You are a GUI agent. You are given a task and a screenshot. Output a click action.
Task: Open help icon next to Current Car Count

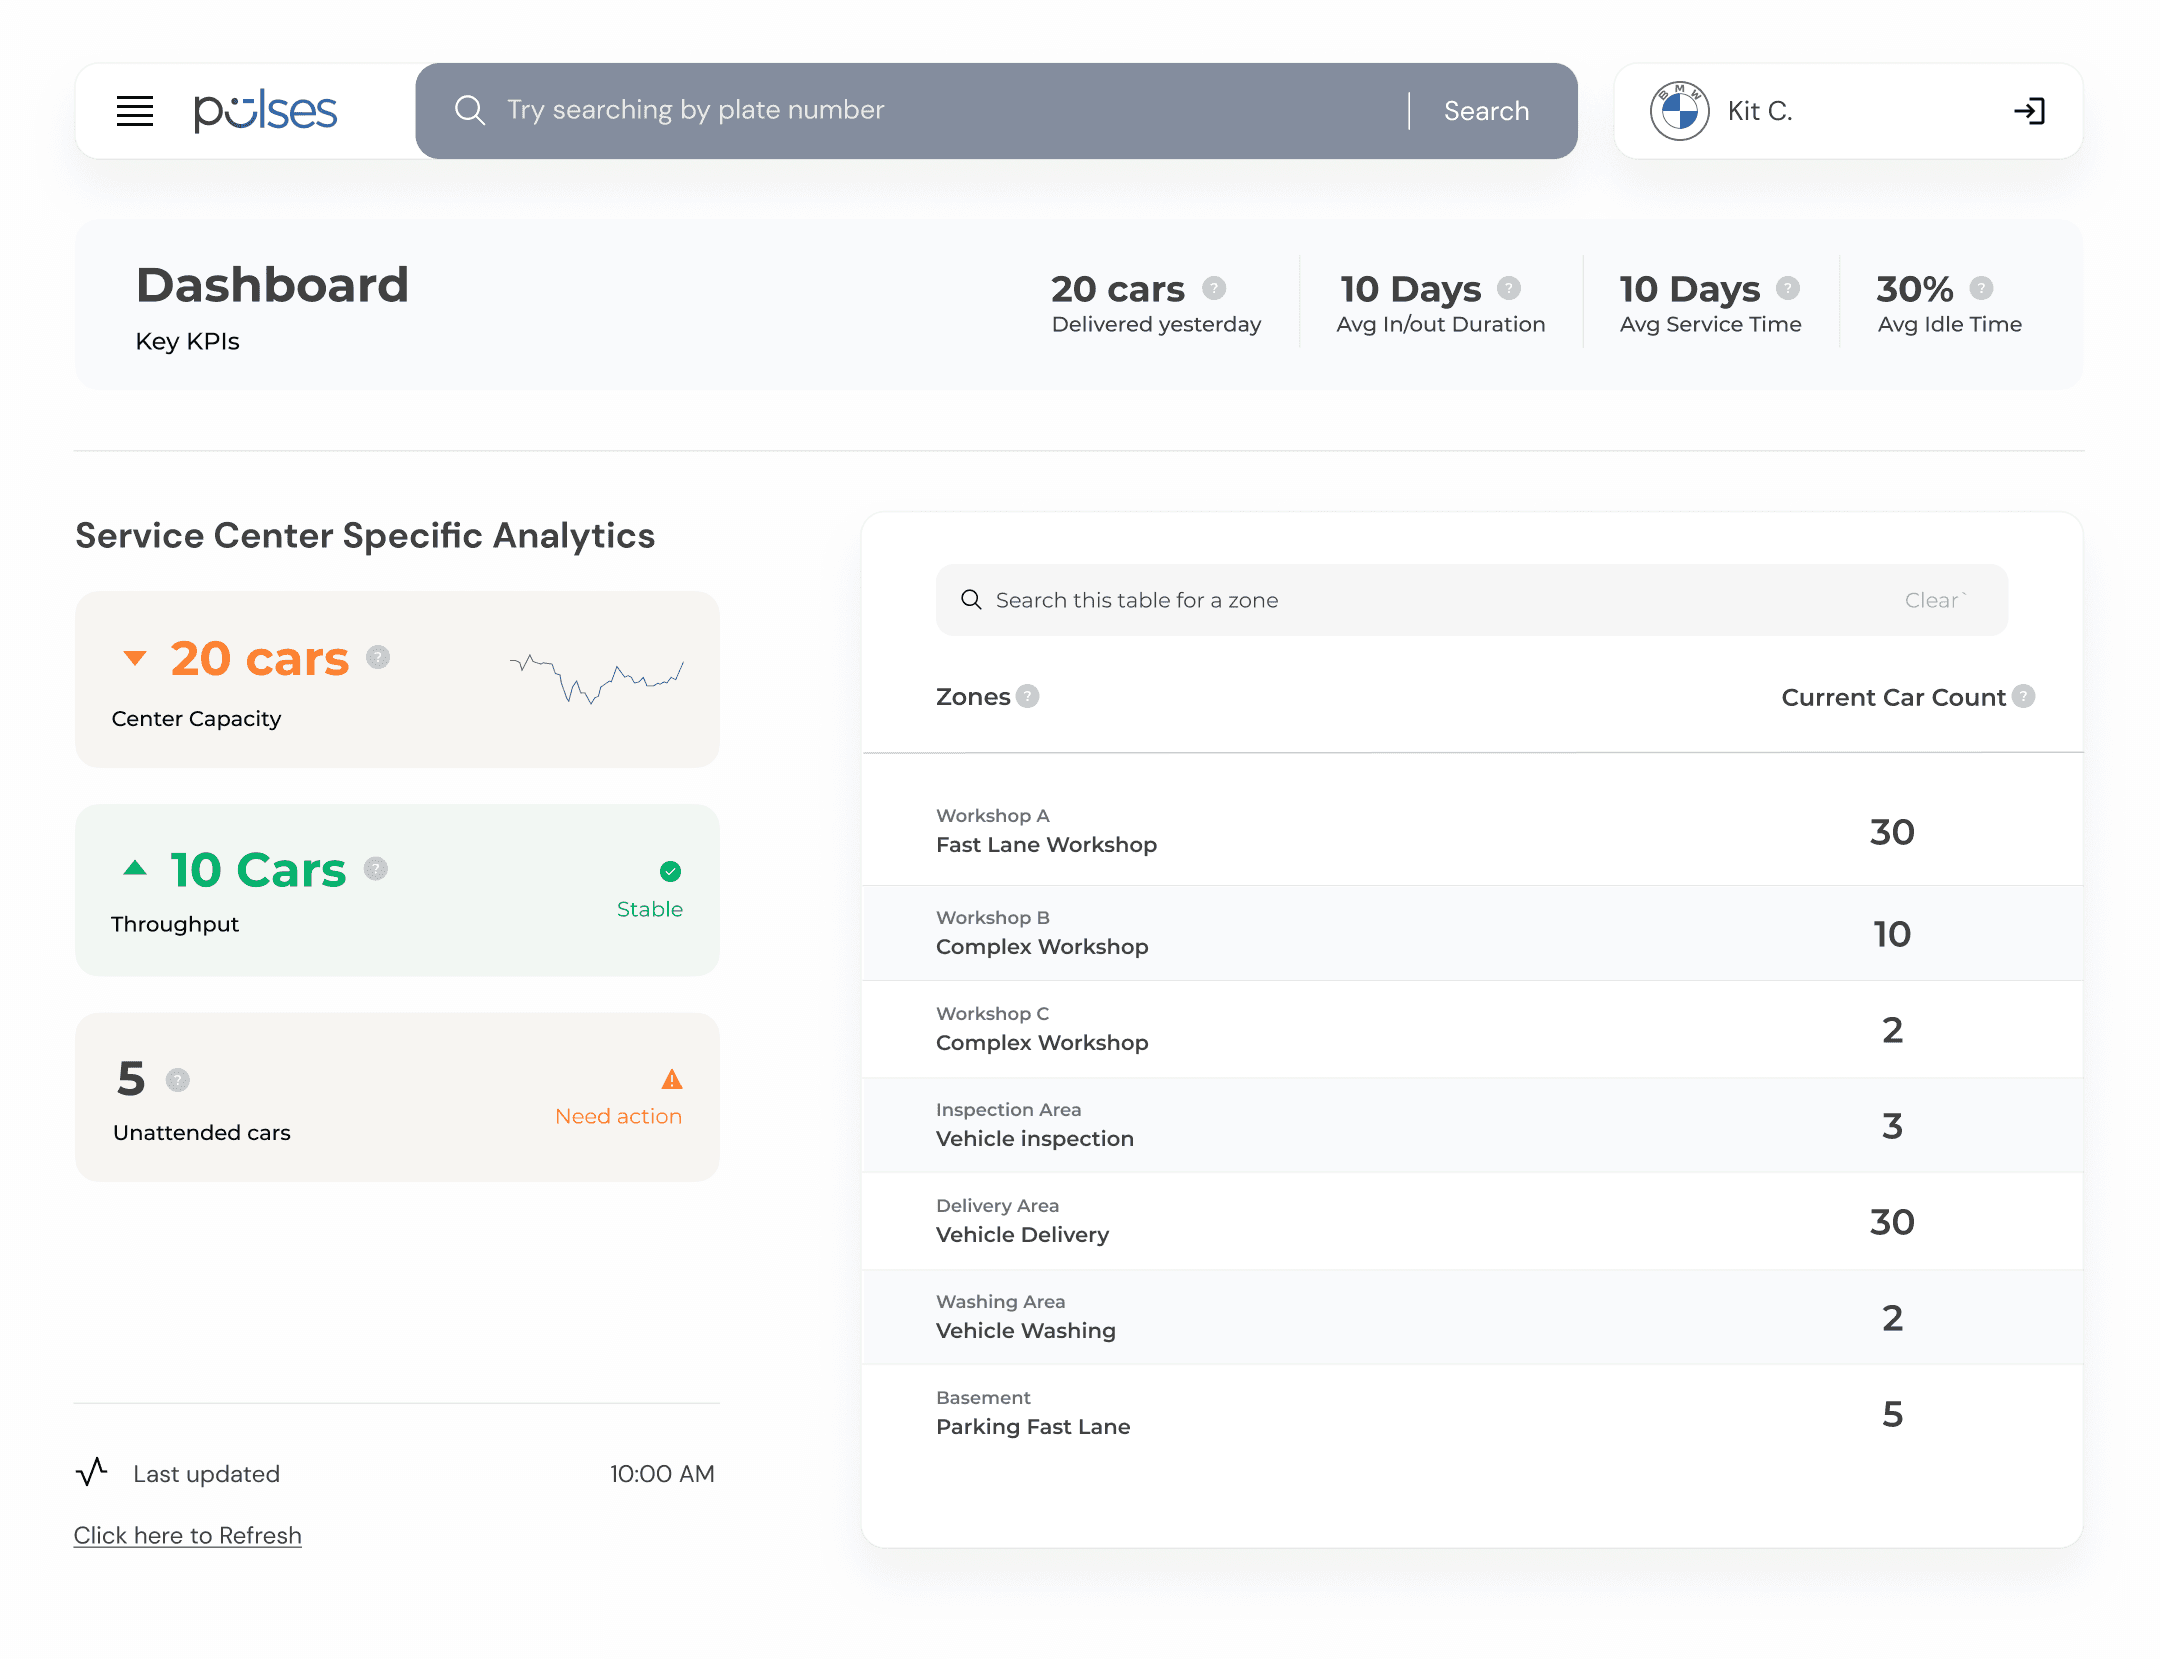coord(2024,696)
